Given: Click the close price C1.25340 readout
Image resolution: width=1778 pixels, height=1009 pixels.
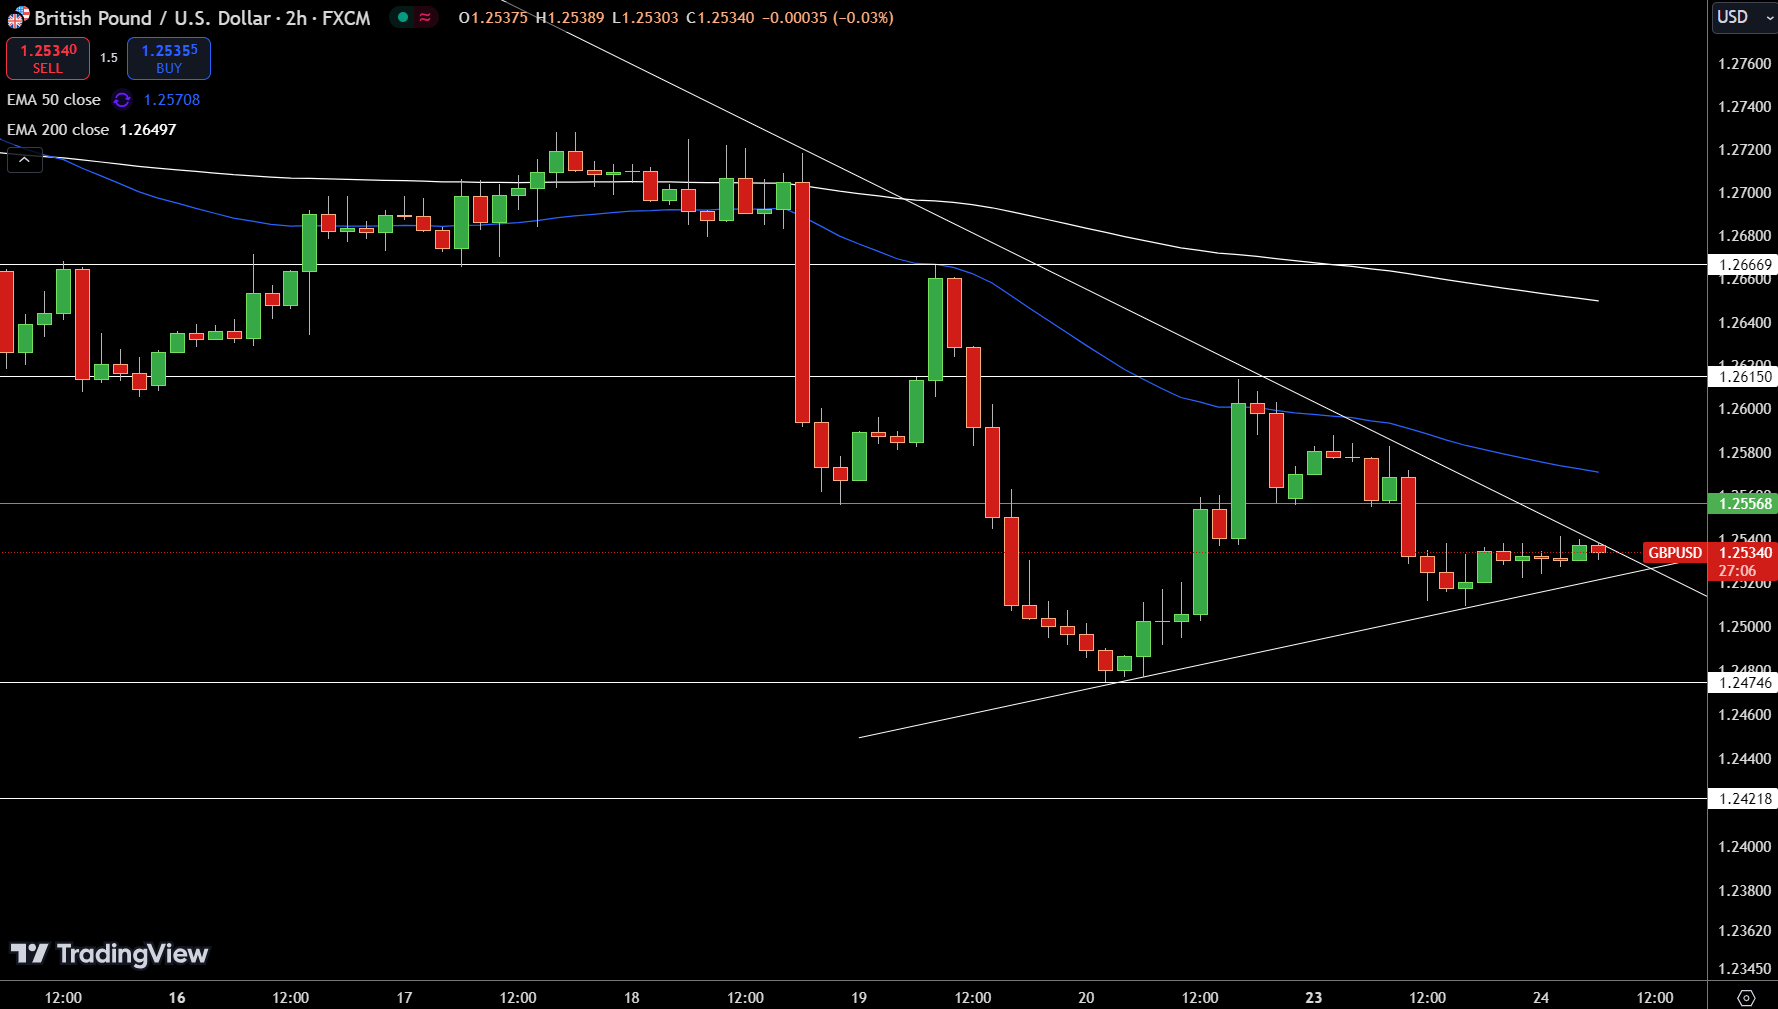Looking at the screenshot, I should tap(720, 18).
